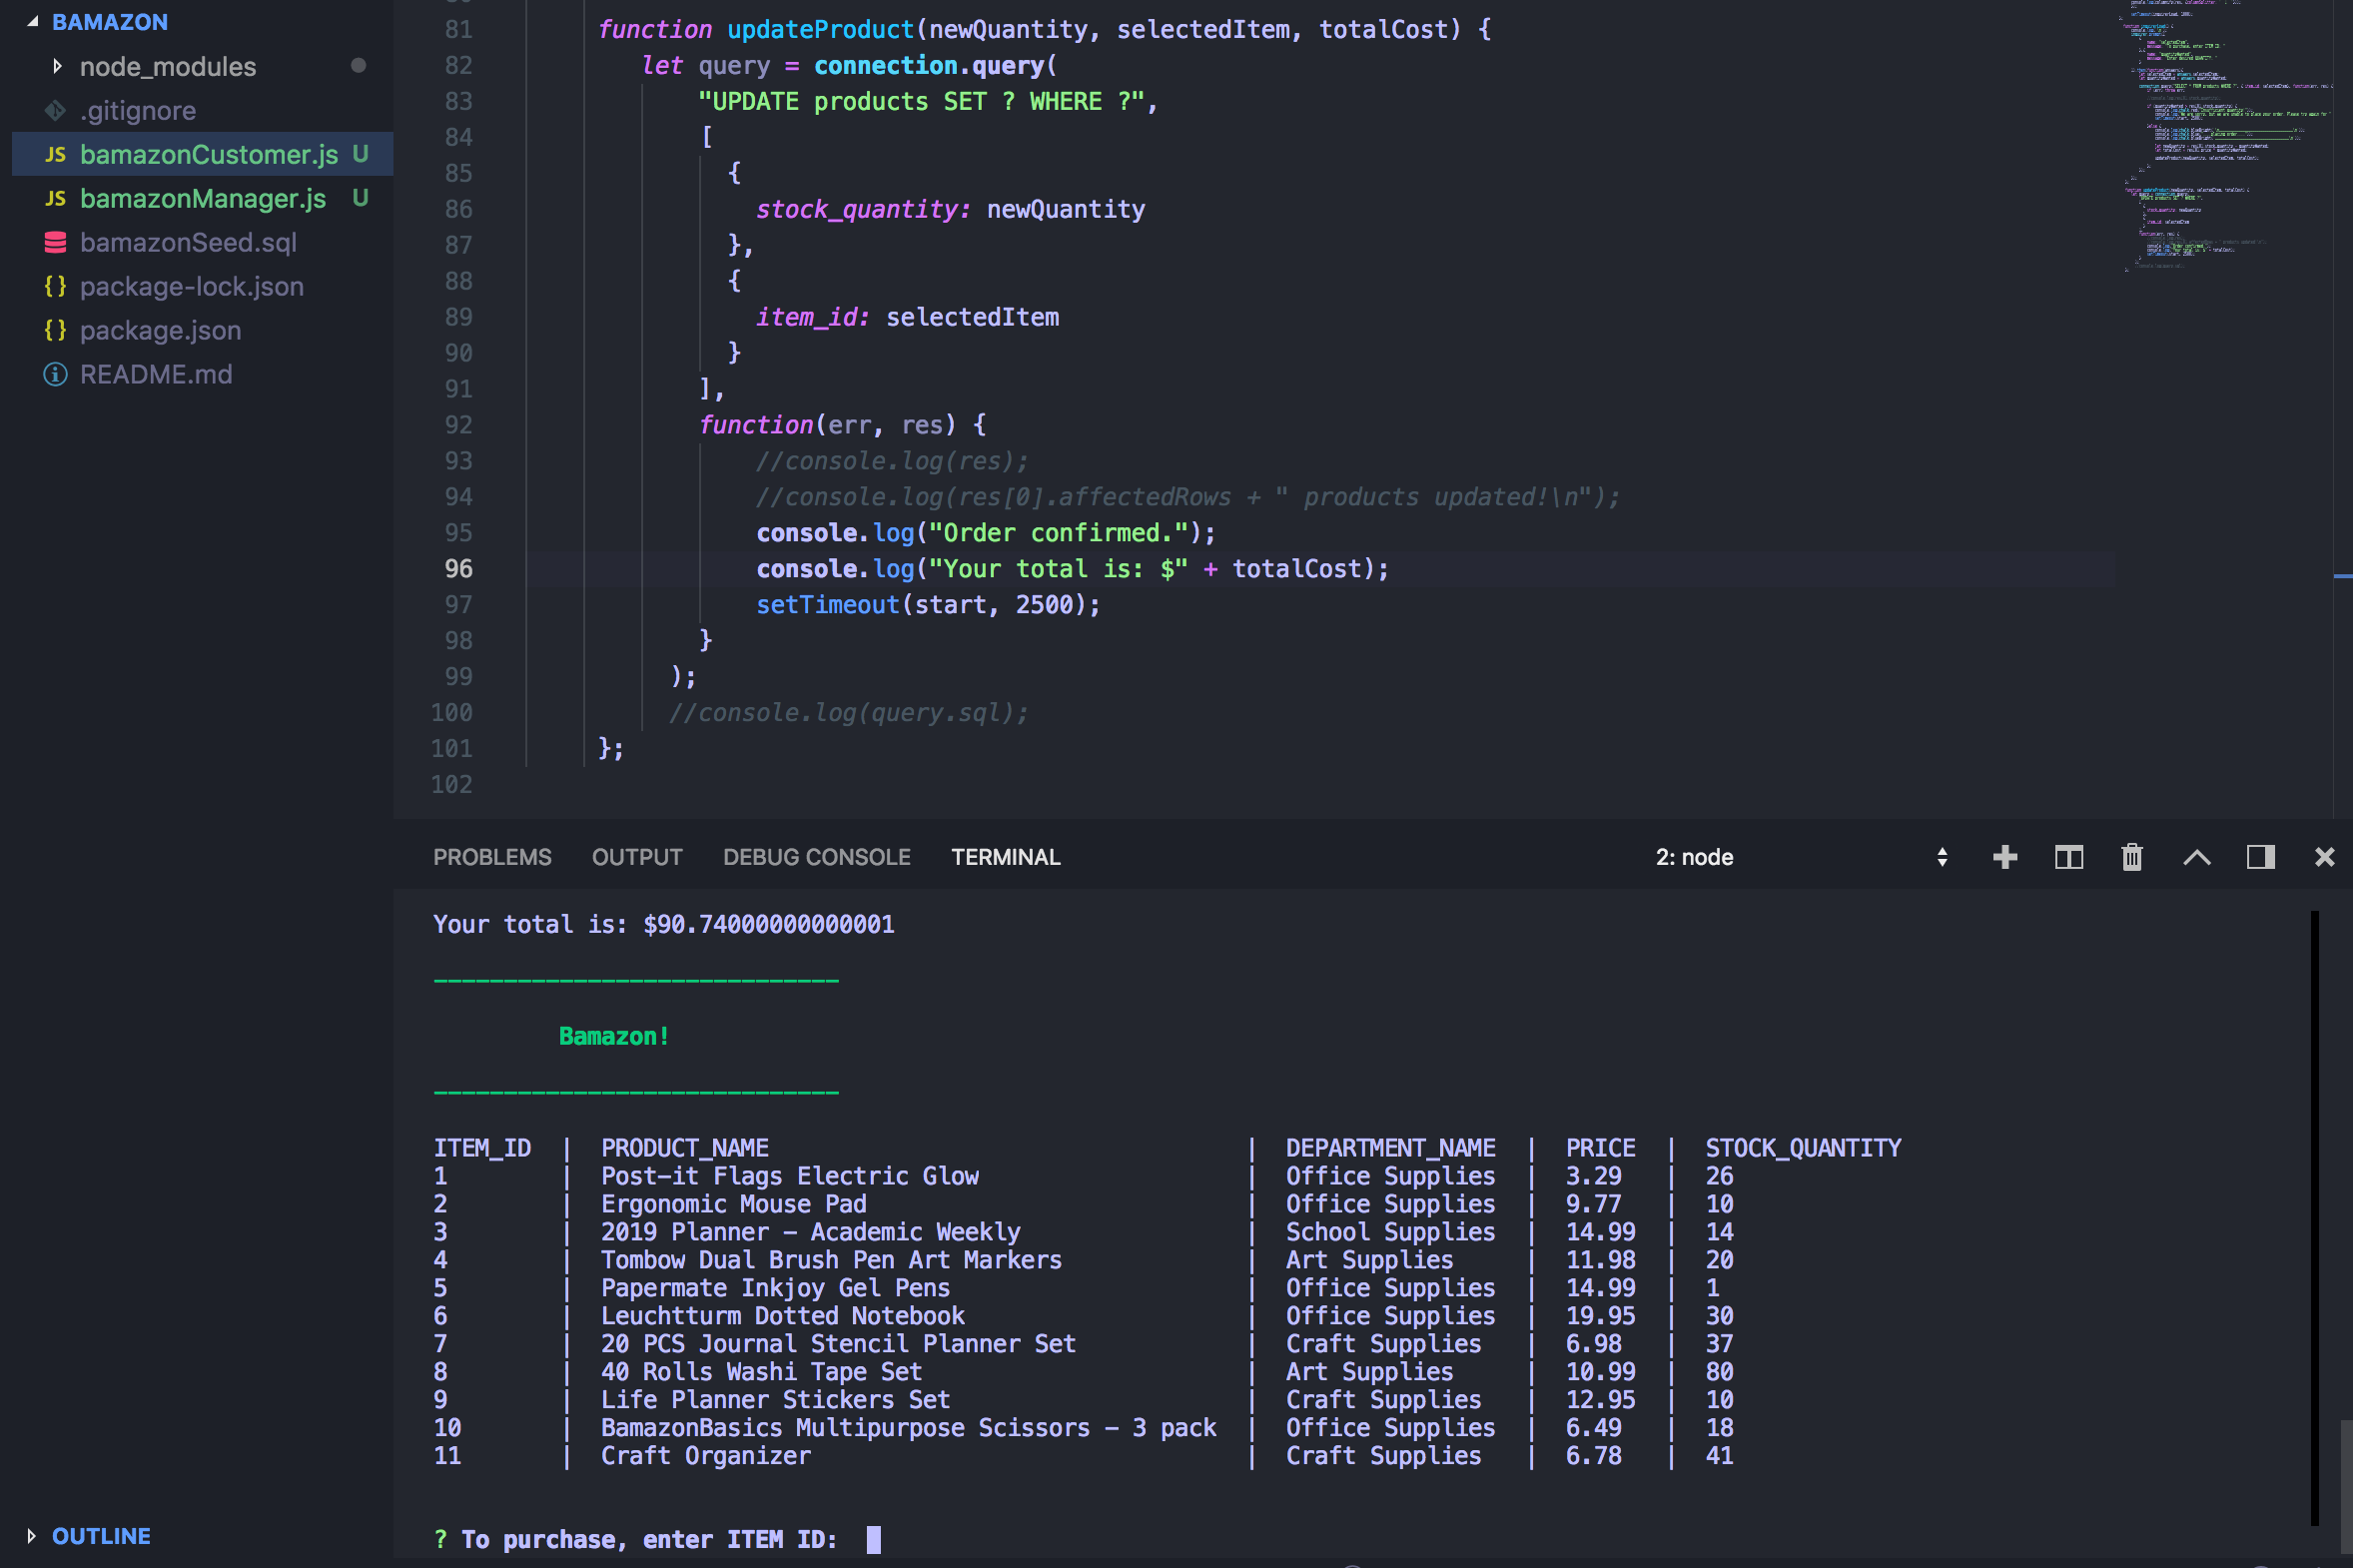The image size is (2353, 1568).
Task: Open the '2: node' terminal selector dropdown
Action: 1800,857
